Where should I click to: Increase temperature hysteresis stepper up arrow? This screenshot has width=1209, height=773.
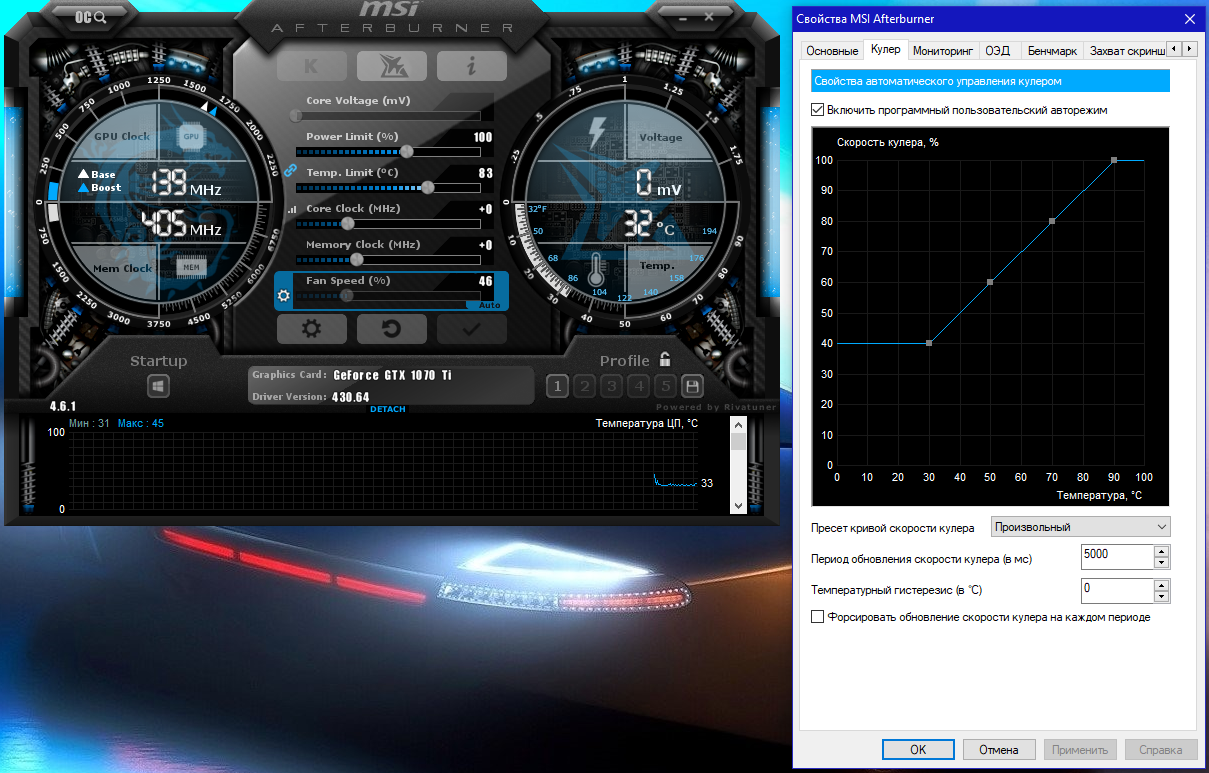tap(1161, 585)
